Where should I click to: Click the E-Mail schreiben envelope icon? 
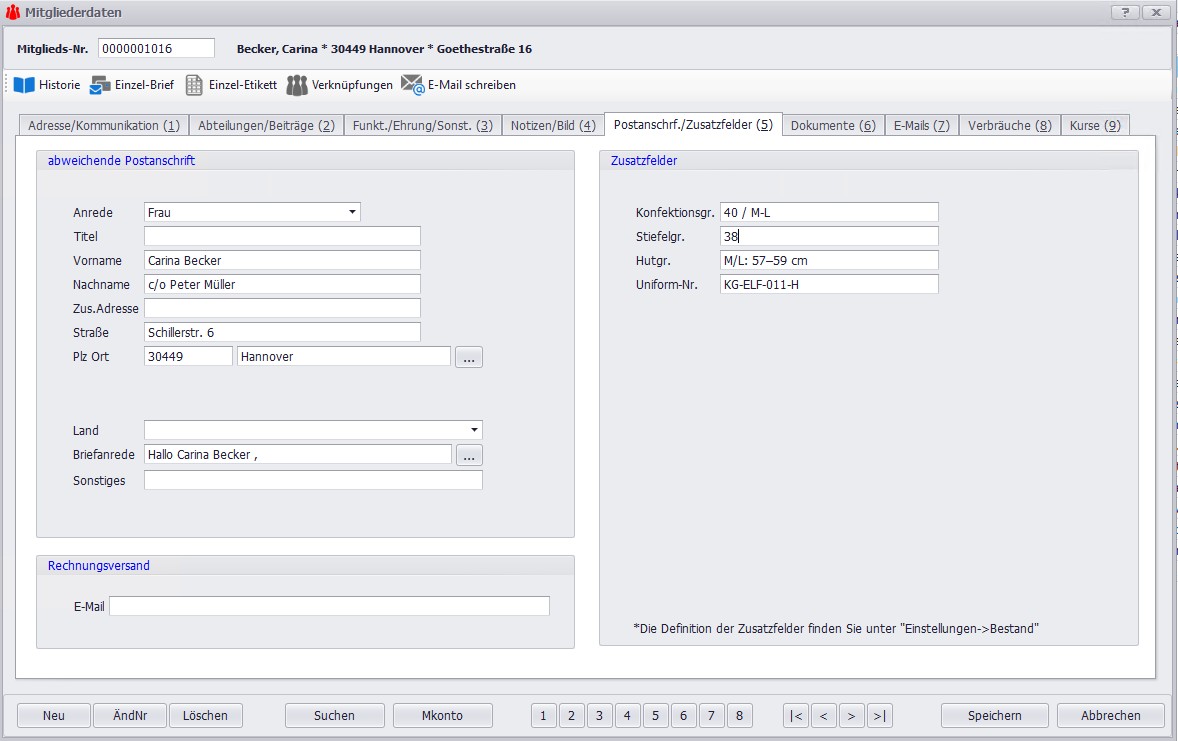[413, 85]
